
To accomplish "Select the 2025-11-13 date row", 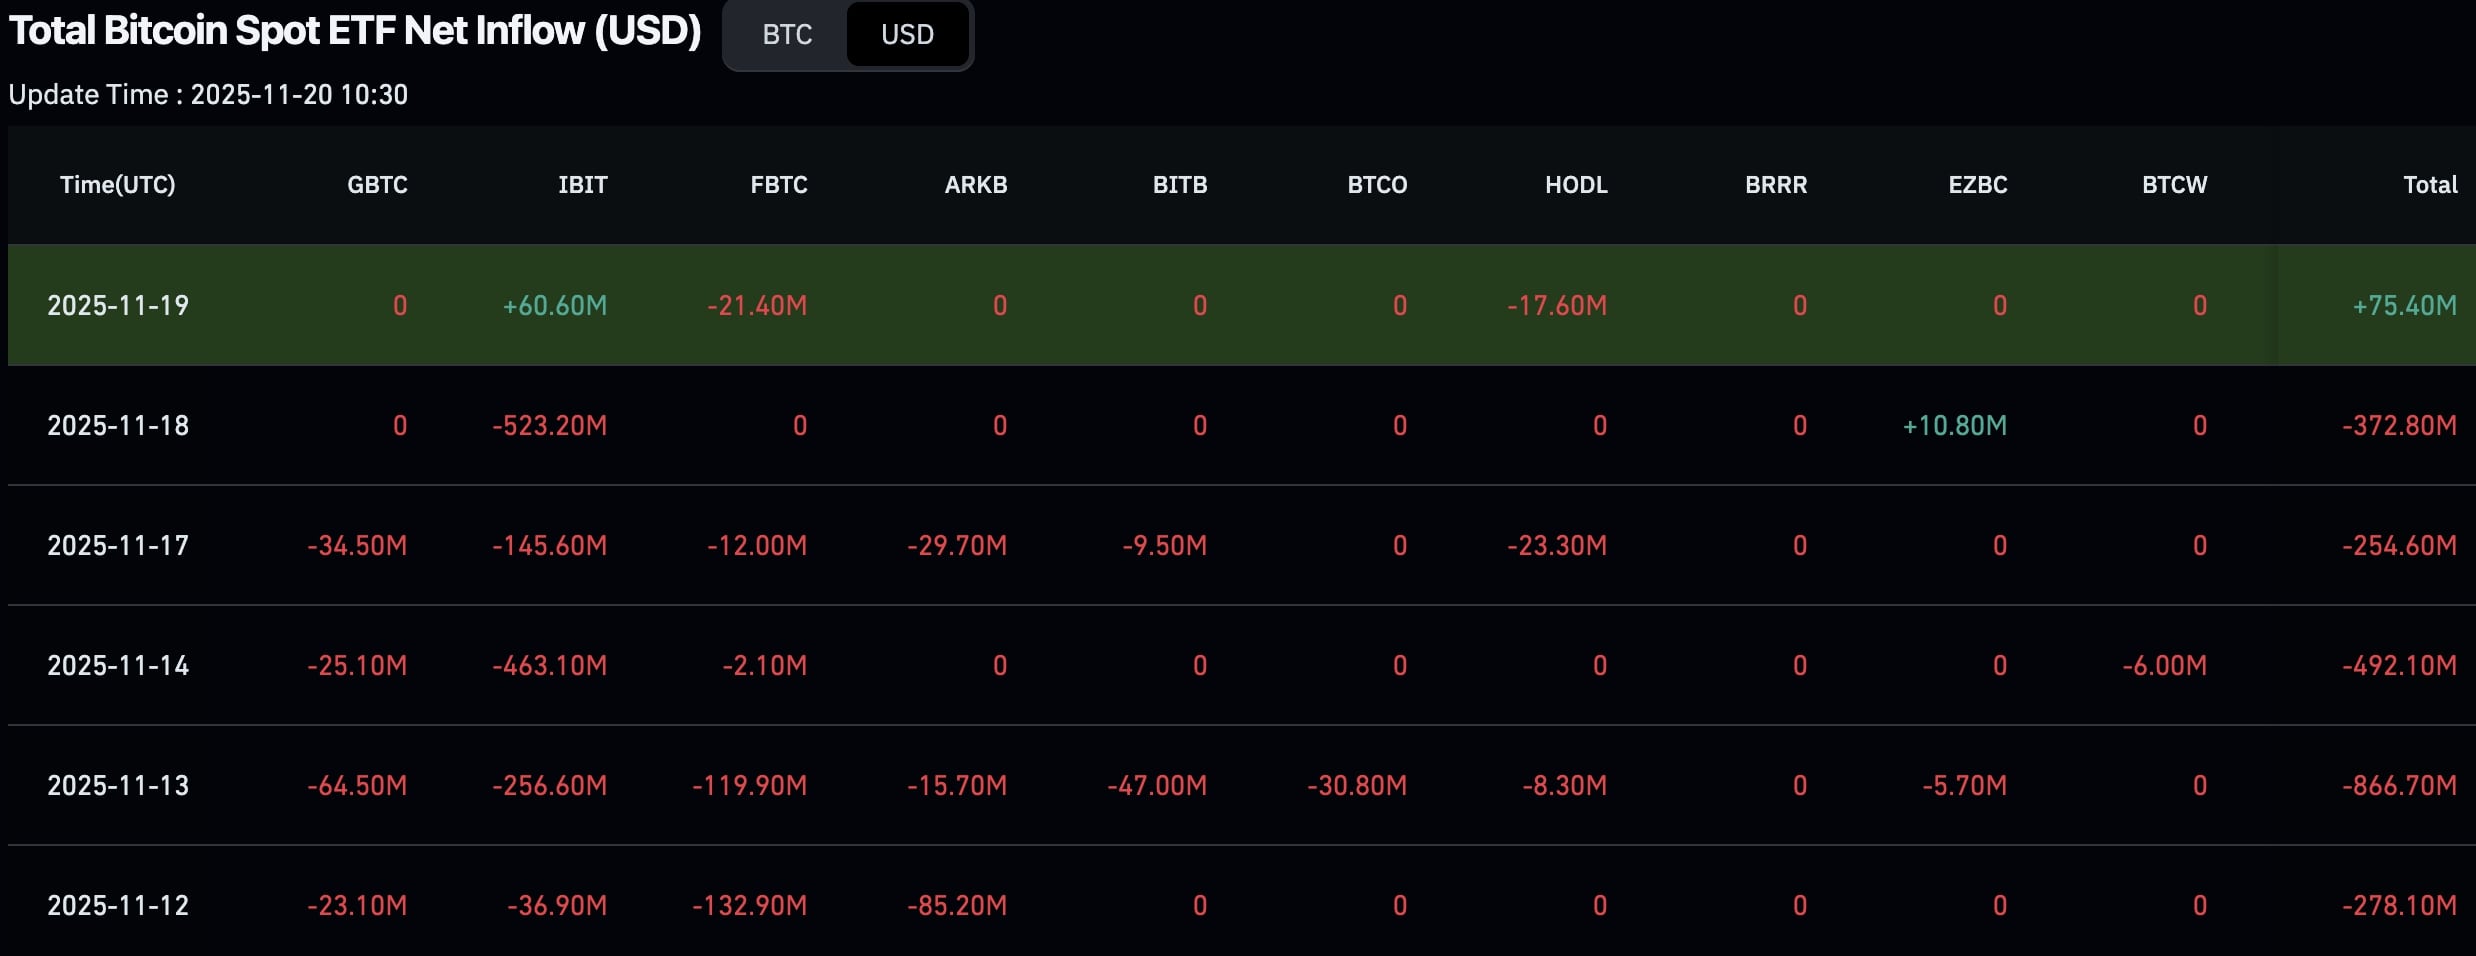I will tap(118, 785).
